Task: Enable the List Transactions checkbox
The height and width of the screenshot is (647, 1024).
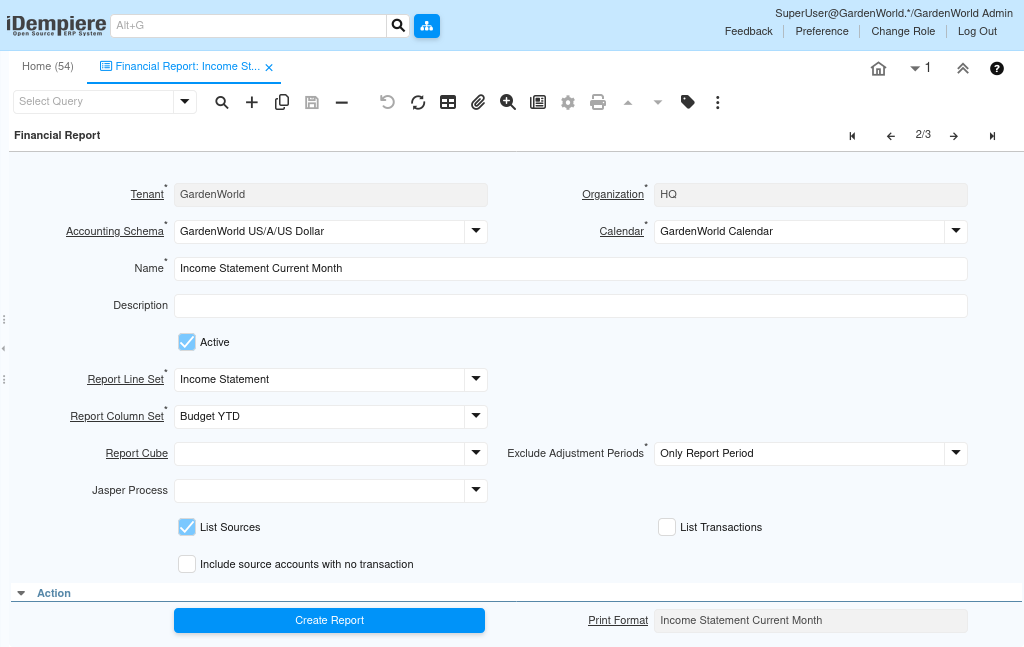Action: [667, 527]
